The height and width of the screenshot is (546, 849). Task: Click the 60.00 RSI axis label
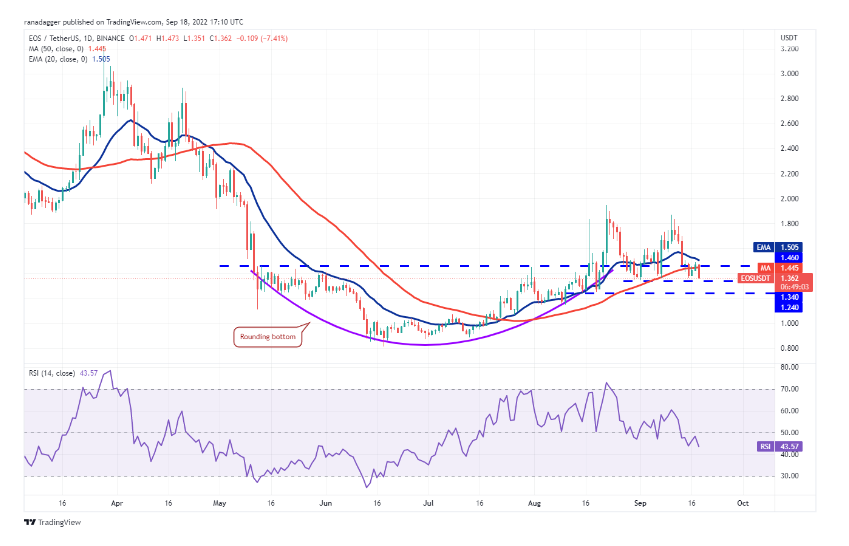789,411
